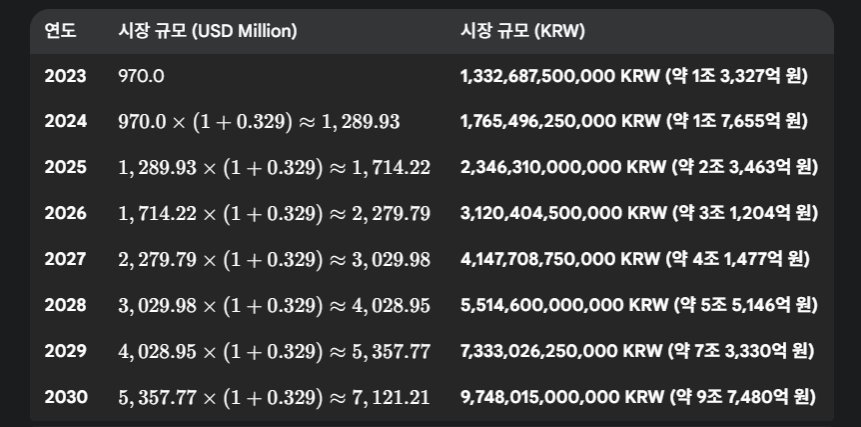This screenshot has height=427, width=861.
Task: Select the 2025 year cell
Action: tap(65, 167)
